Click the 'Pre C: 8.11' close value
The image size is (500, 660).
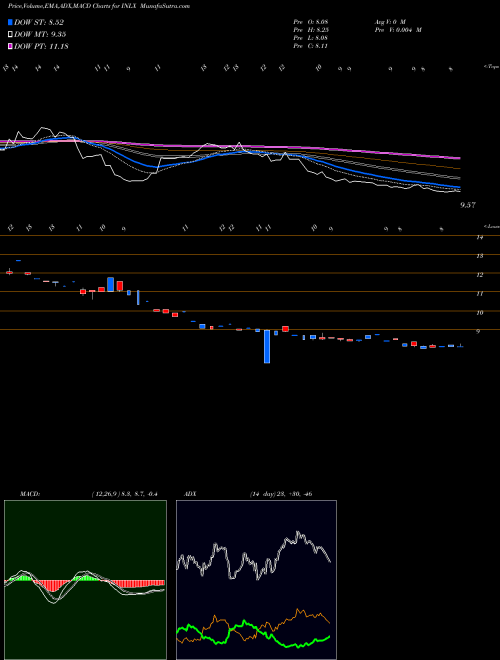coord(311,46)
